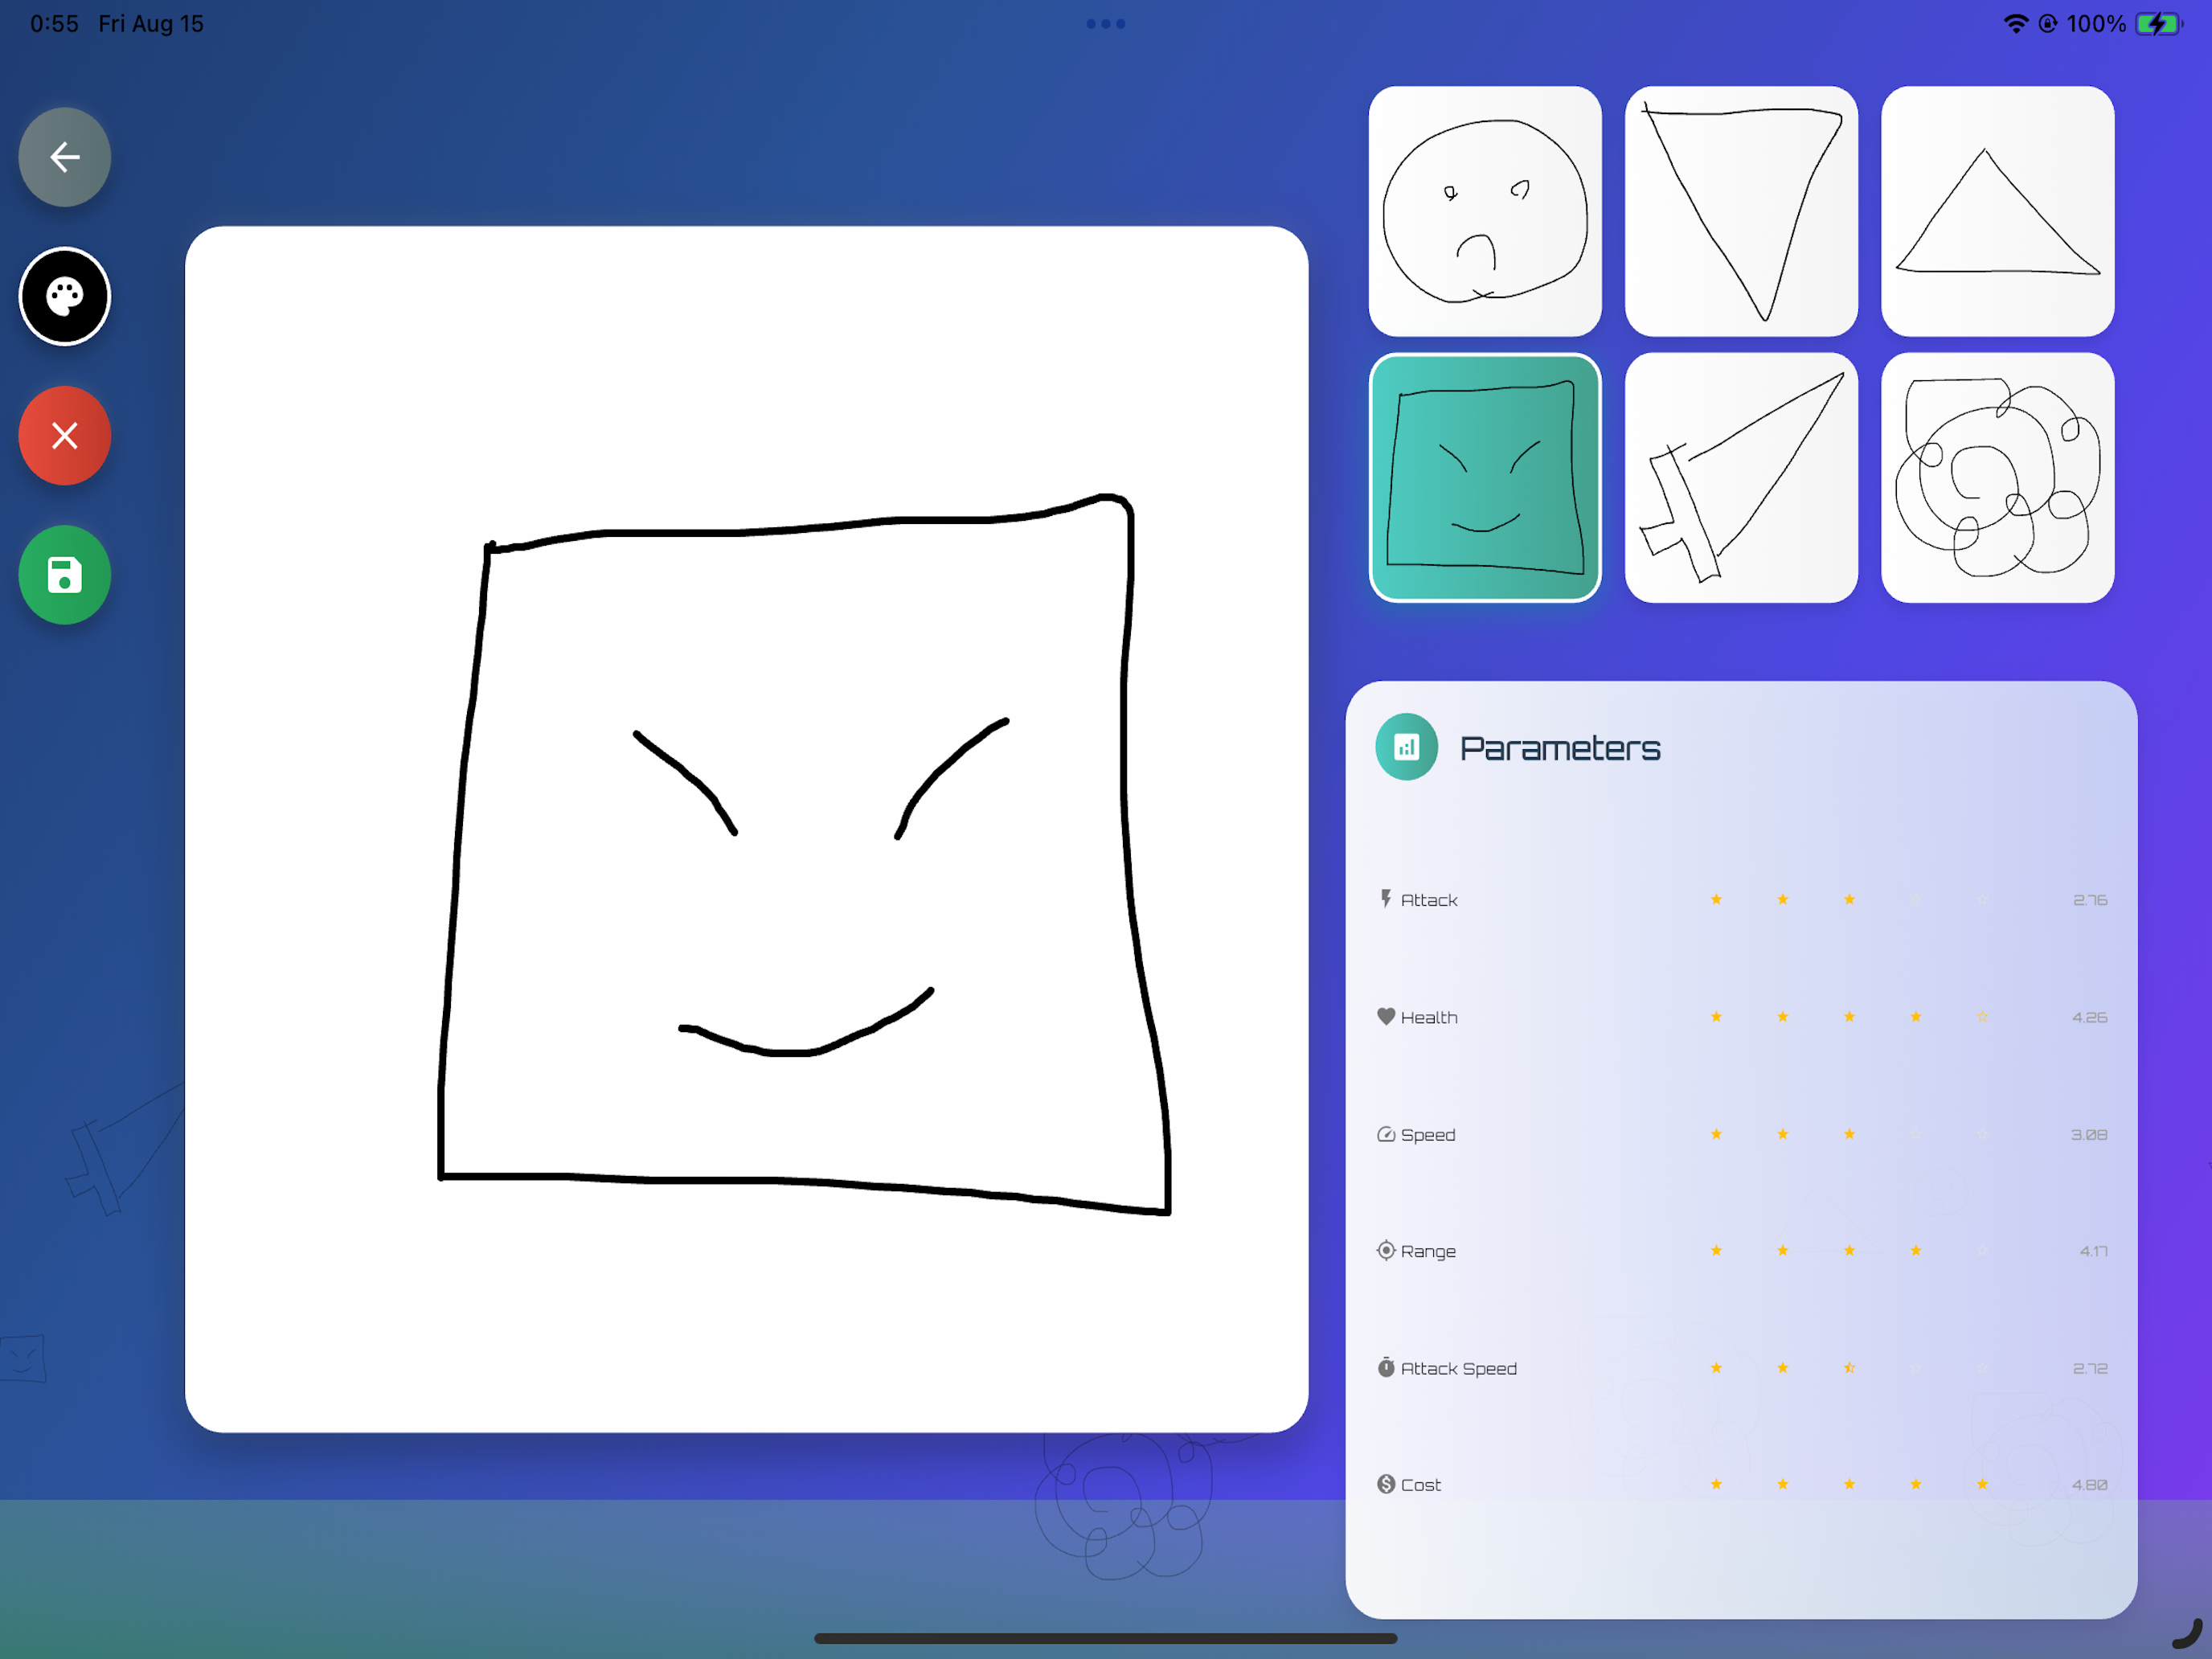2212x1659 pixels.
Task: Click the Attack Speed value 2.72
Action: [x=2089, y=1368]
